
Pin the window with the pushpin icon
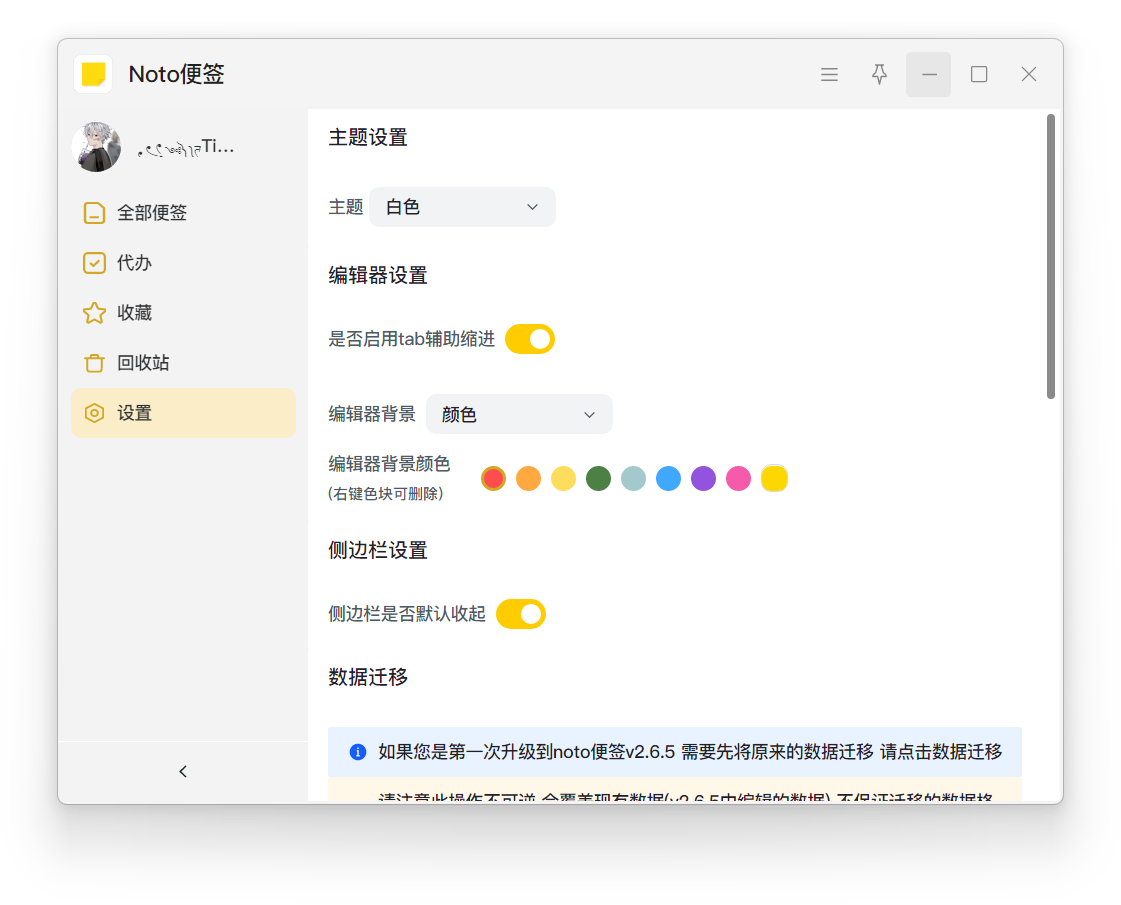pyautogui.click(x=879, y=75)
